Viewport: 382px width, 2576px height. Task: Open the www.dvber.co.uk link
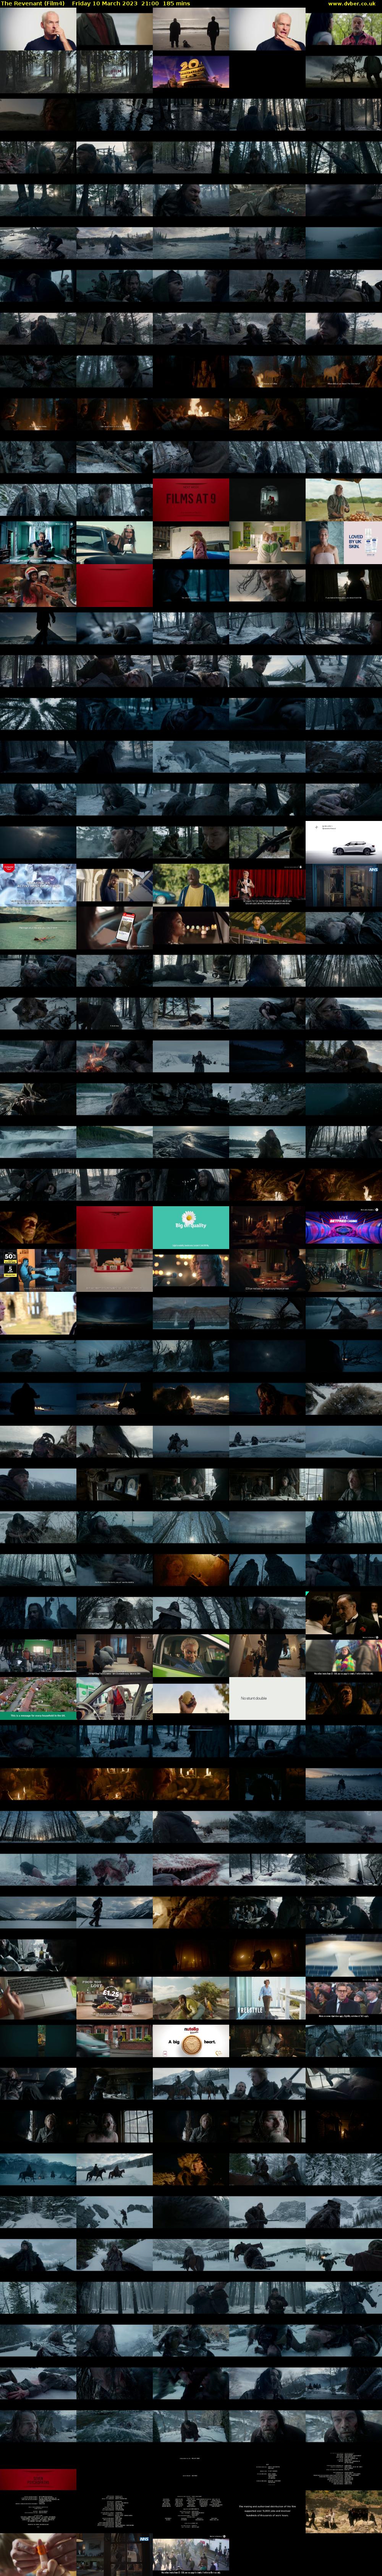tap(352, 4)
